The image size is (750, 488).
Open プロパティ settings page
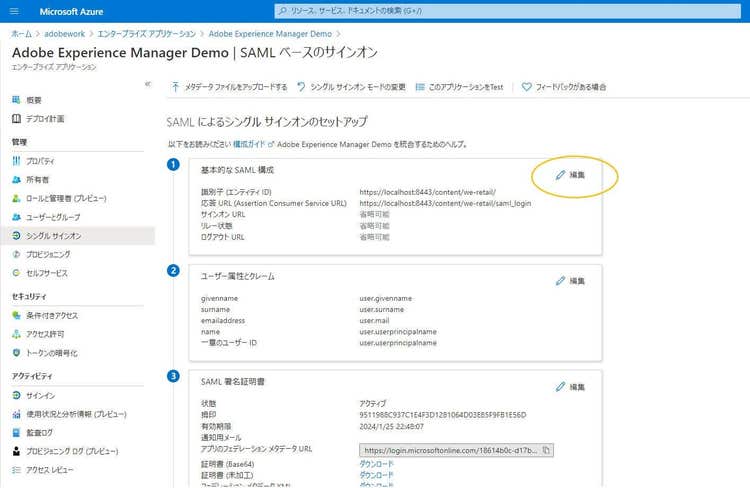pyautogui.click(x=40, y=161)
